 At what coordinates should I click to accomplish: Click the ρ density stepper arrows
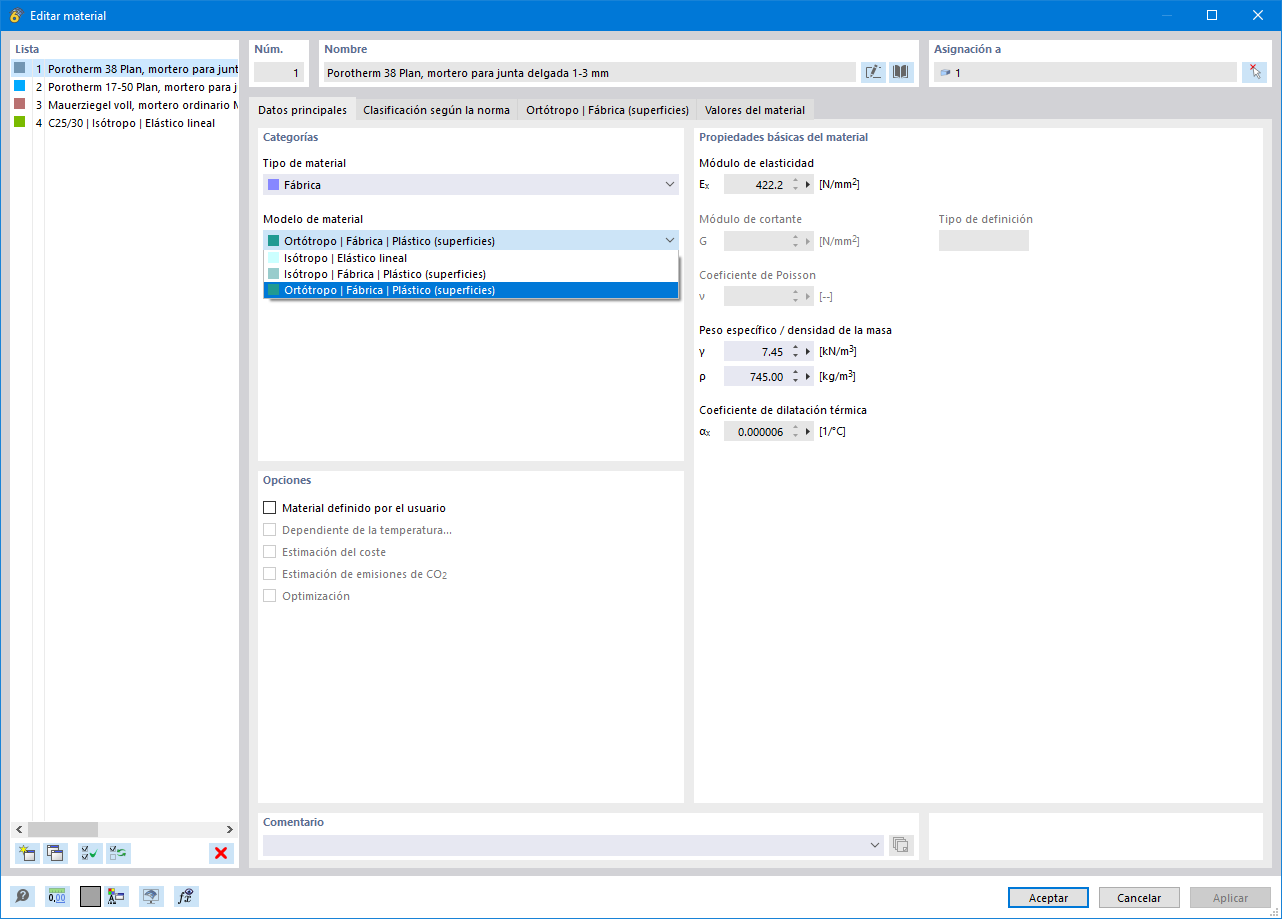(x=795, y=377)
